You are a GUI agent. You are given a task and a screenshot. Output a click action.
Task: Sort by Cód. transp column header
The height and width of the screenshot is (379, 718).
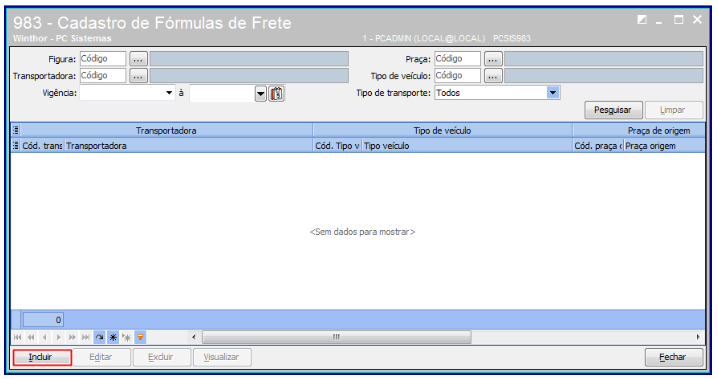[x=42, y=146]
